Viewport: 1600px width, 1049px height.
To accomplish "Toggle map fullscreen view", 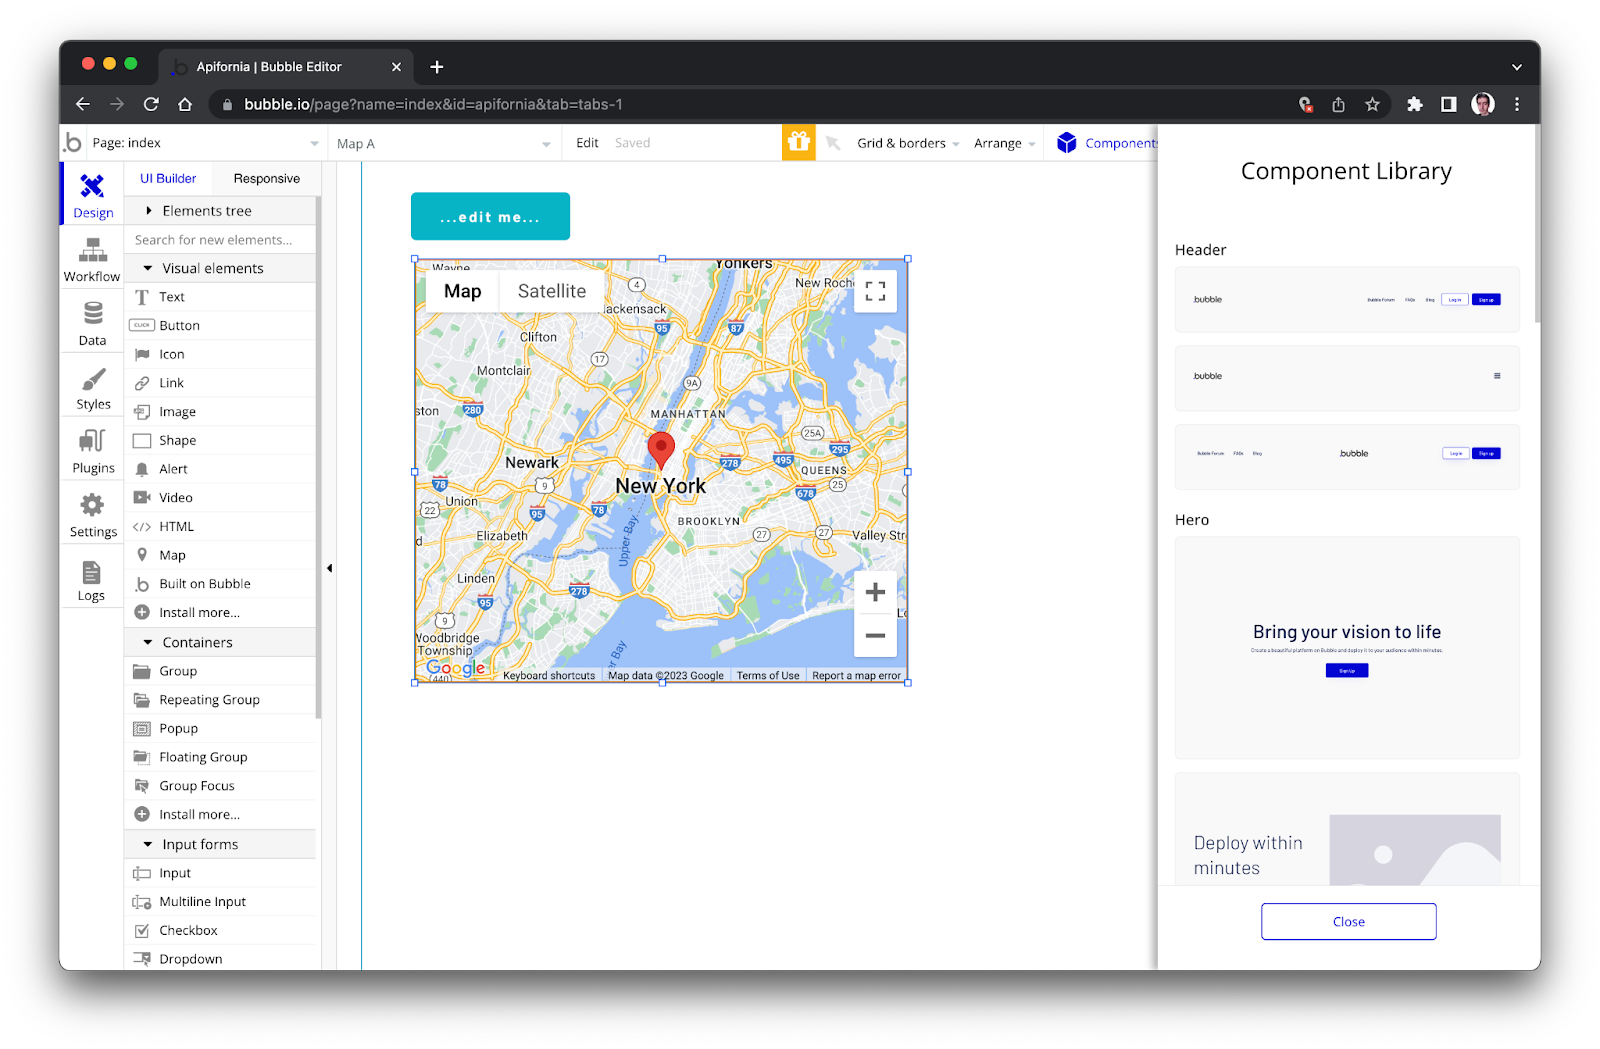I will 875,291.
